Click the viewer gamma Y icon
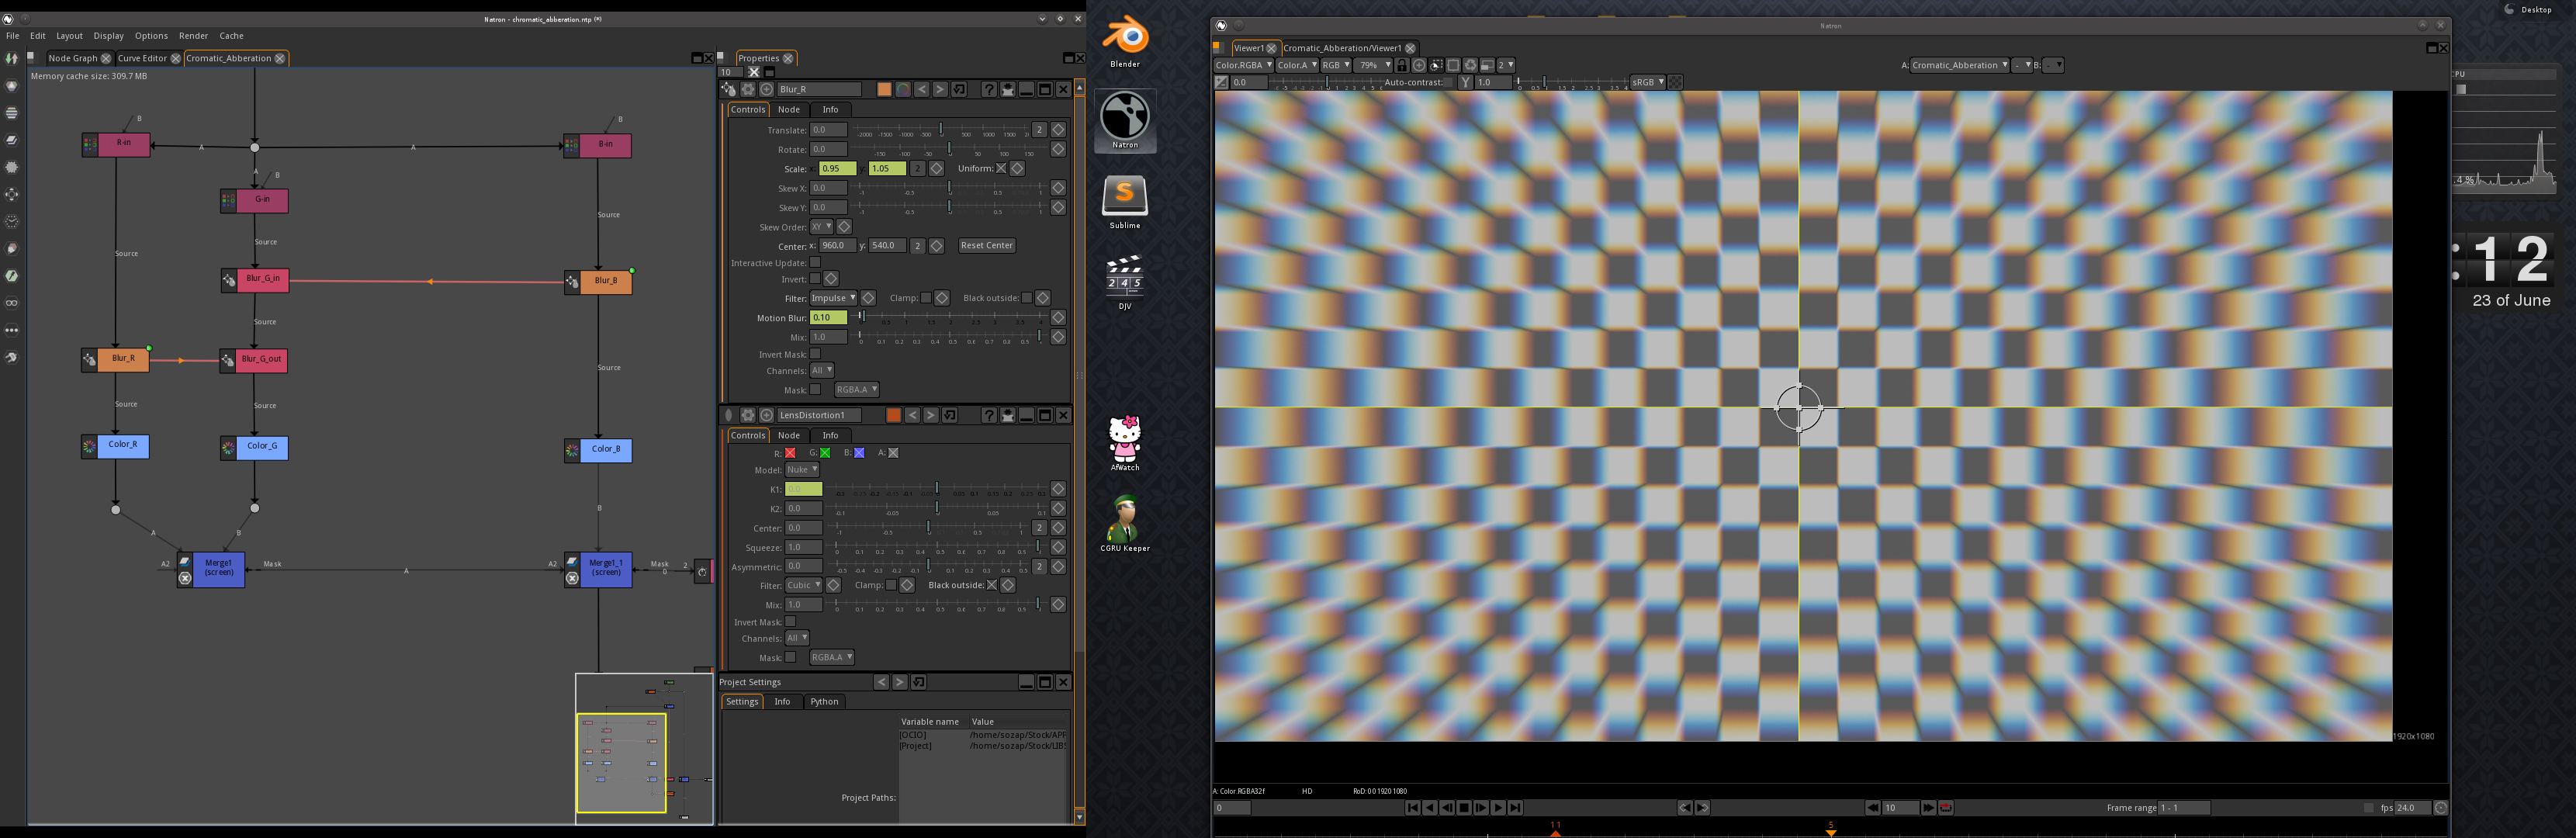Viewport: 2576px width, 838px height. tap(1466, 82)
